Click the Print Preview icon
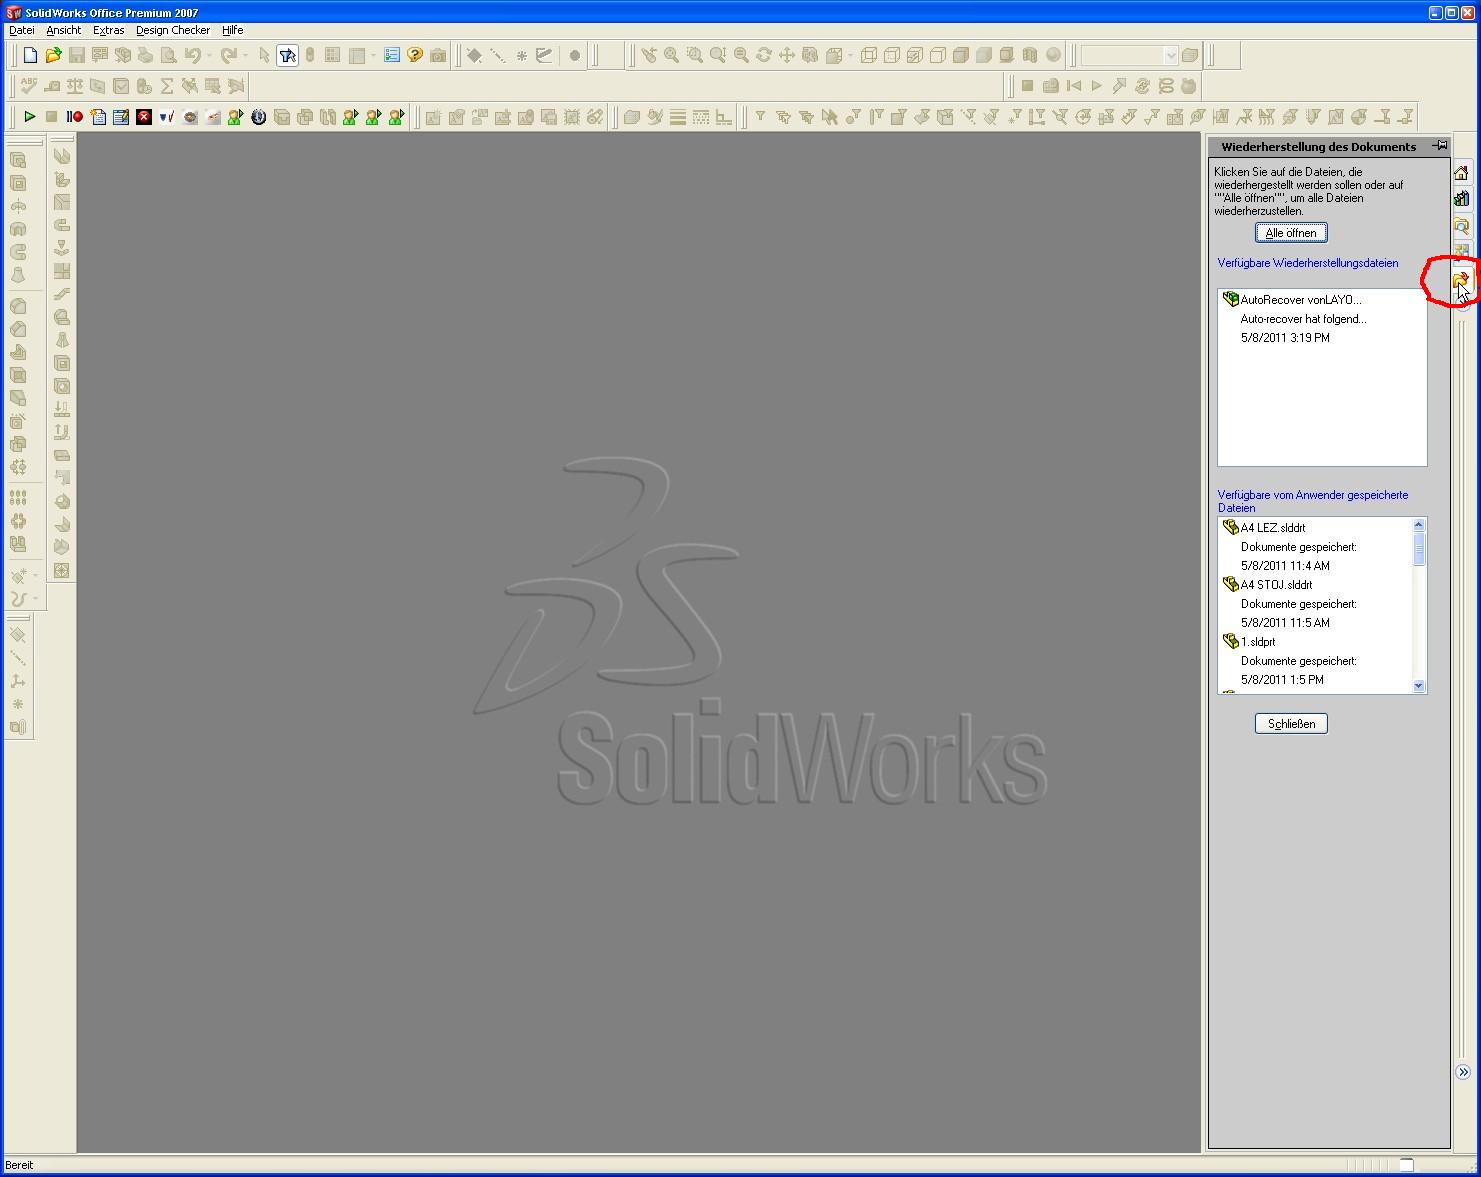1481x1177 pixels. (x=169, y=55)
